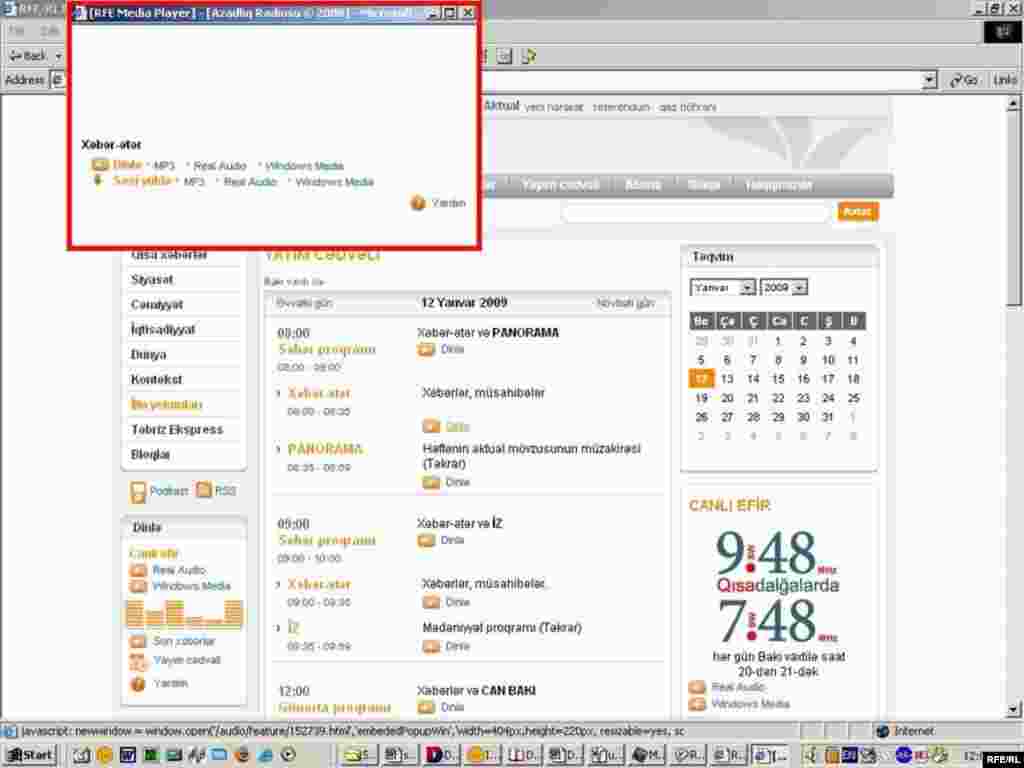Screen dimensions: 1024x768
Task: Click Dinle speaker icon for 08:00 Xəbər-ətər və PANORAMA
Action: point(427,349)
